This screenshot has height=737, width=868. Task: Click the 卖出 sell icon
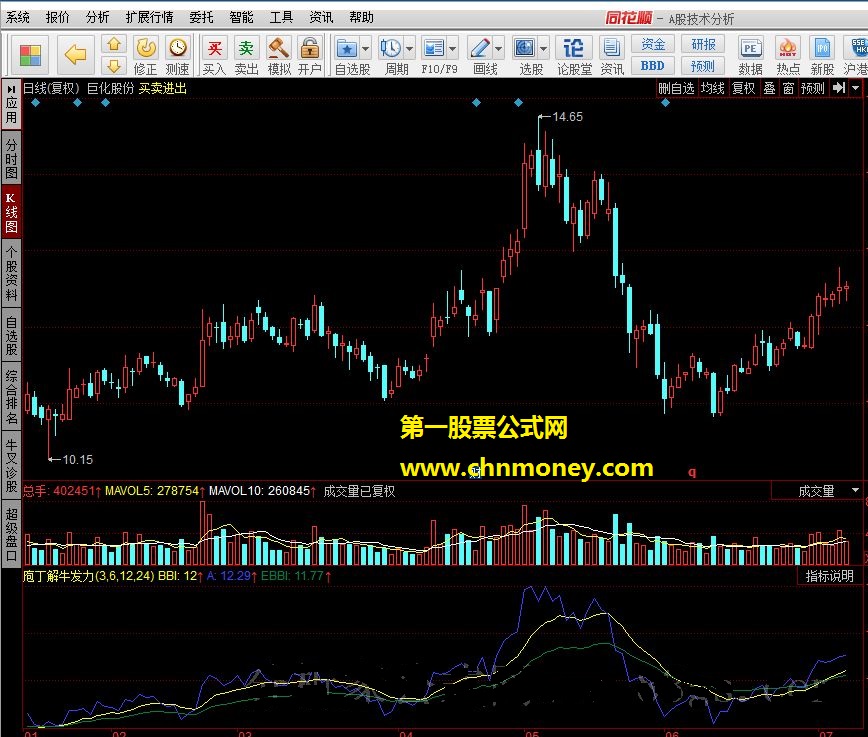[x=246, y=48]
